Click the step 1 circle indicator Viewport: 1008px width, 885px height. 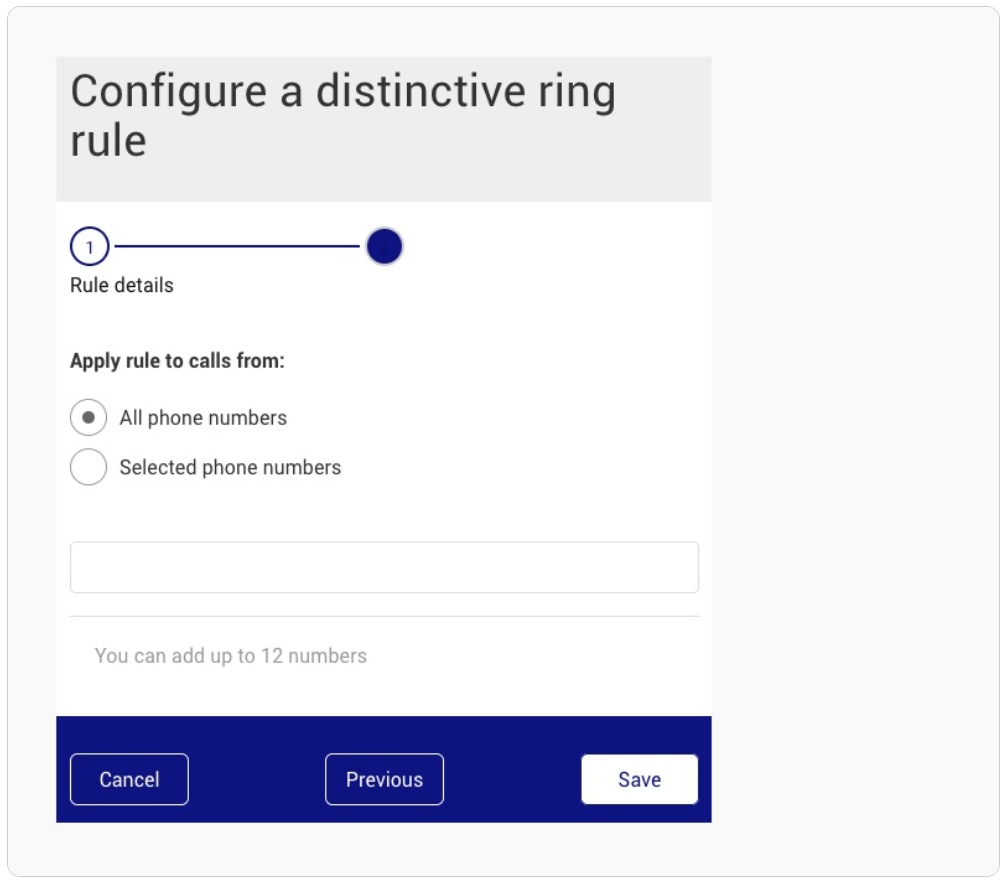pyautogui.click(x=89, y=246)
